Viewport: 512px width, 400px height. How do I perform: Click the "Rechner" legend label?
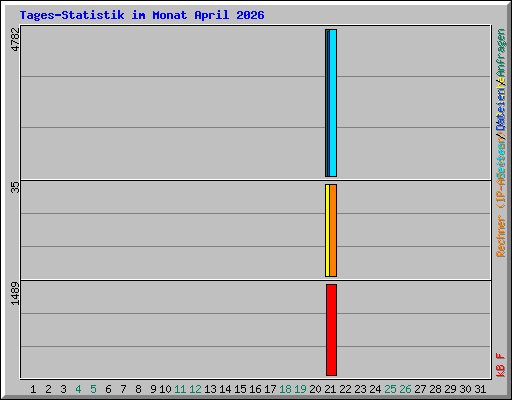pos(501,236)
